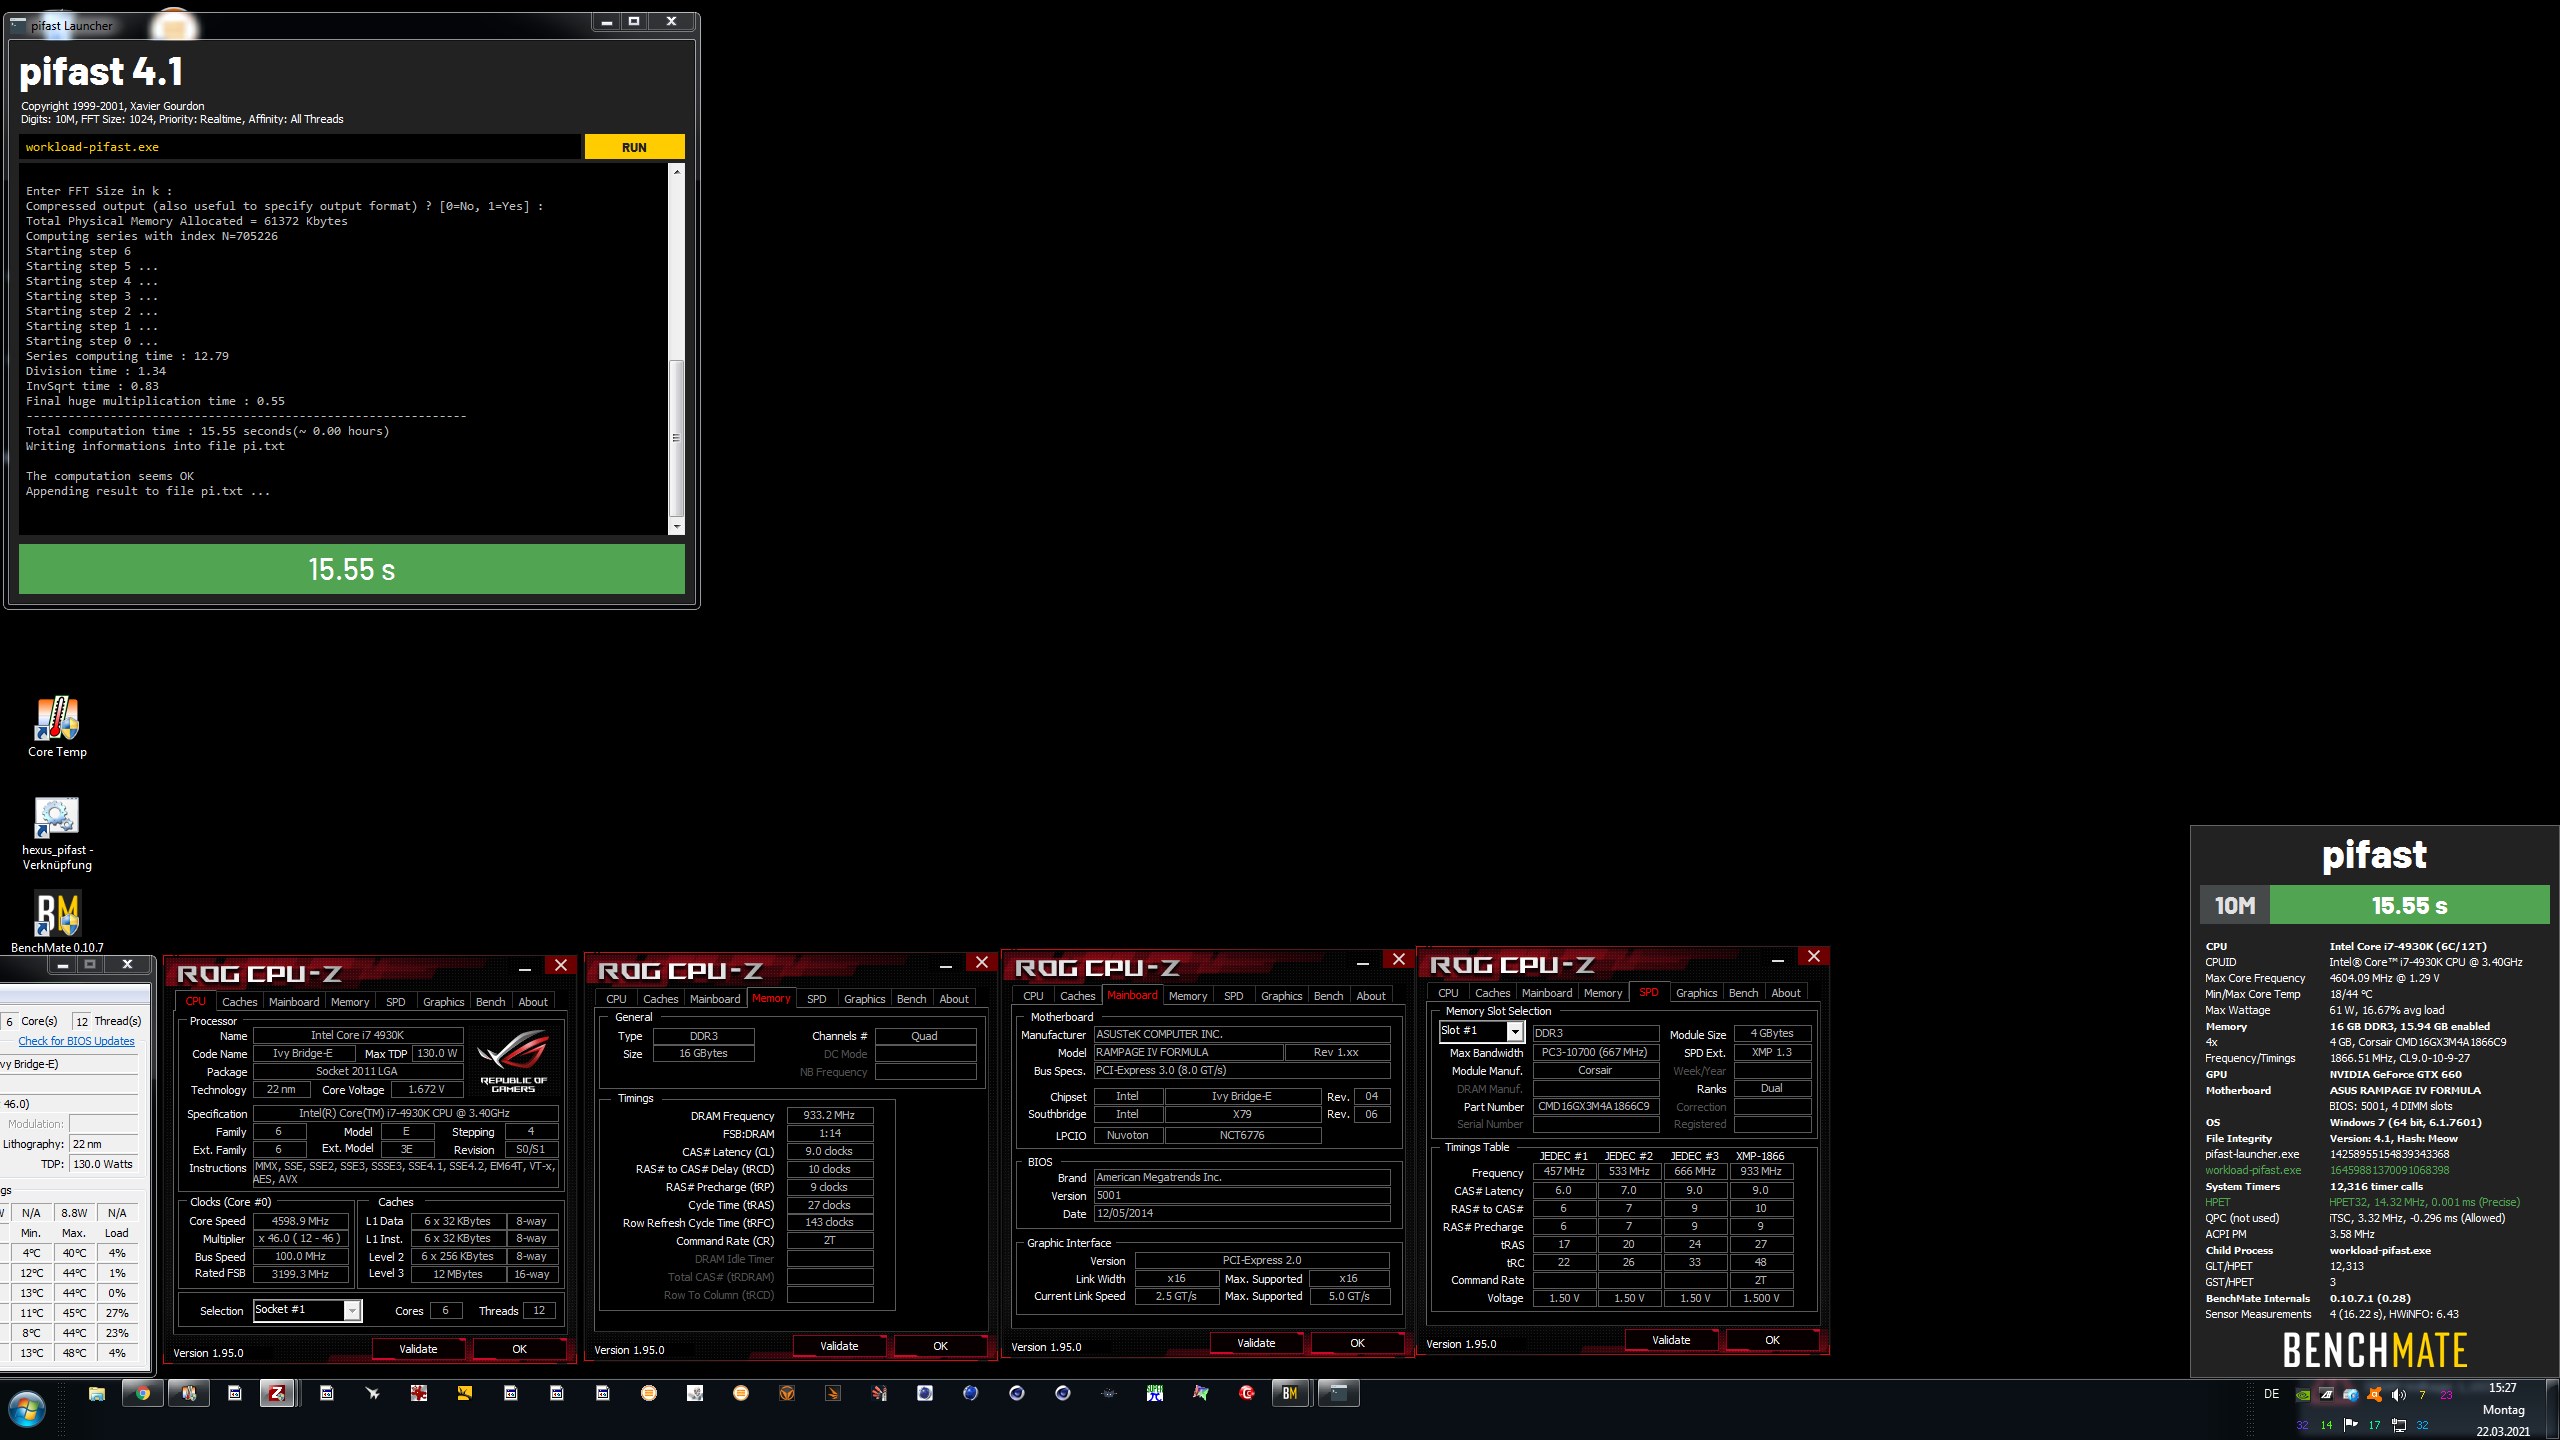Click the Core Voltage value 1.672 V
The width and height of the screenshot is (2560, 1440).
(x=426, y=1090)
